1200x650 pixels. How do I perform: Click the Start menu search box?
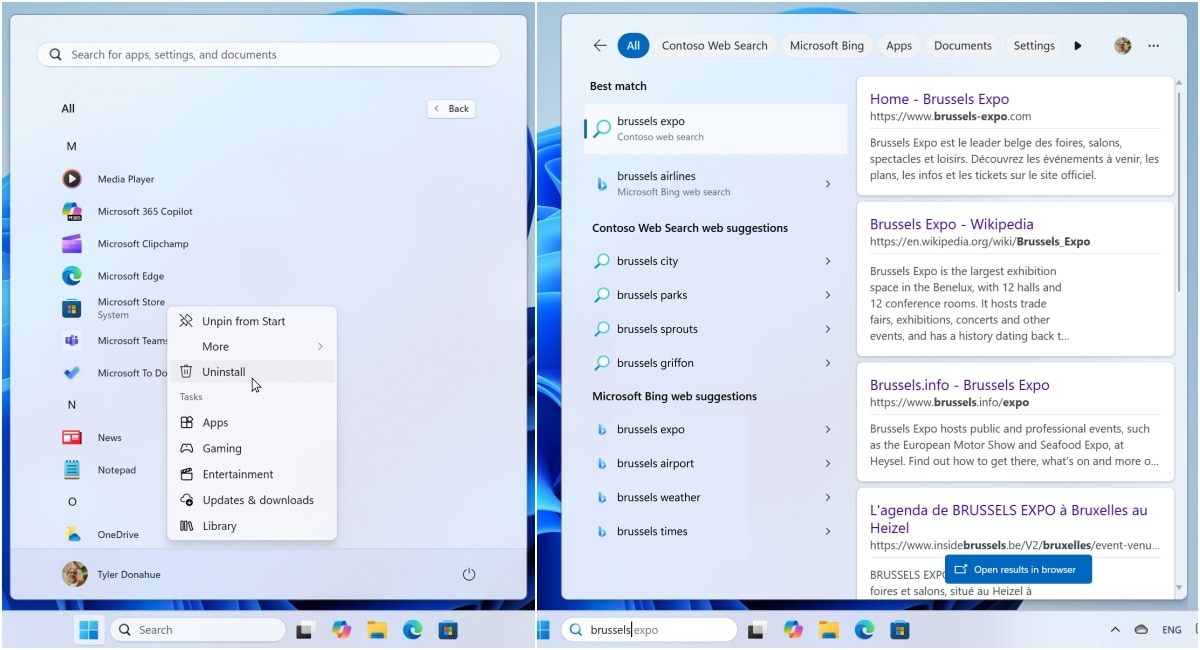click(x=268, y=55)
